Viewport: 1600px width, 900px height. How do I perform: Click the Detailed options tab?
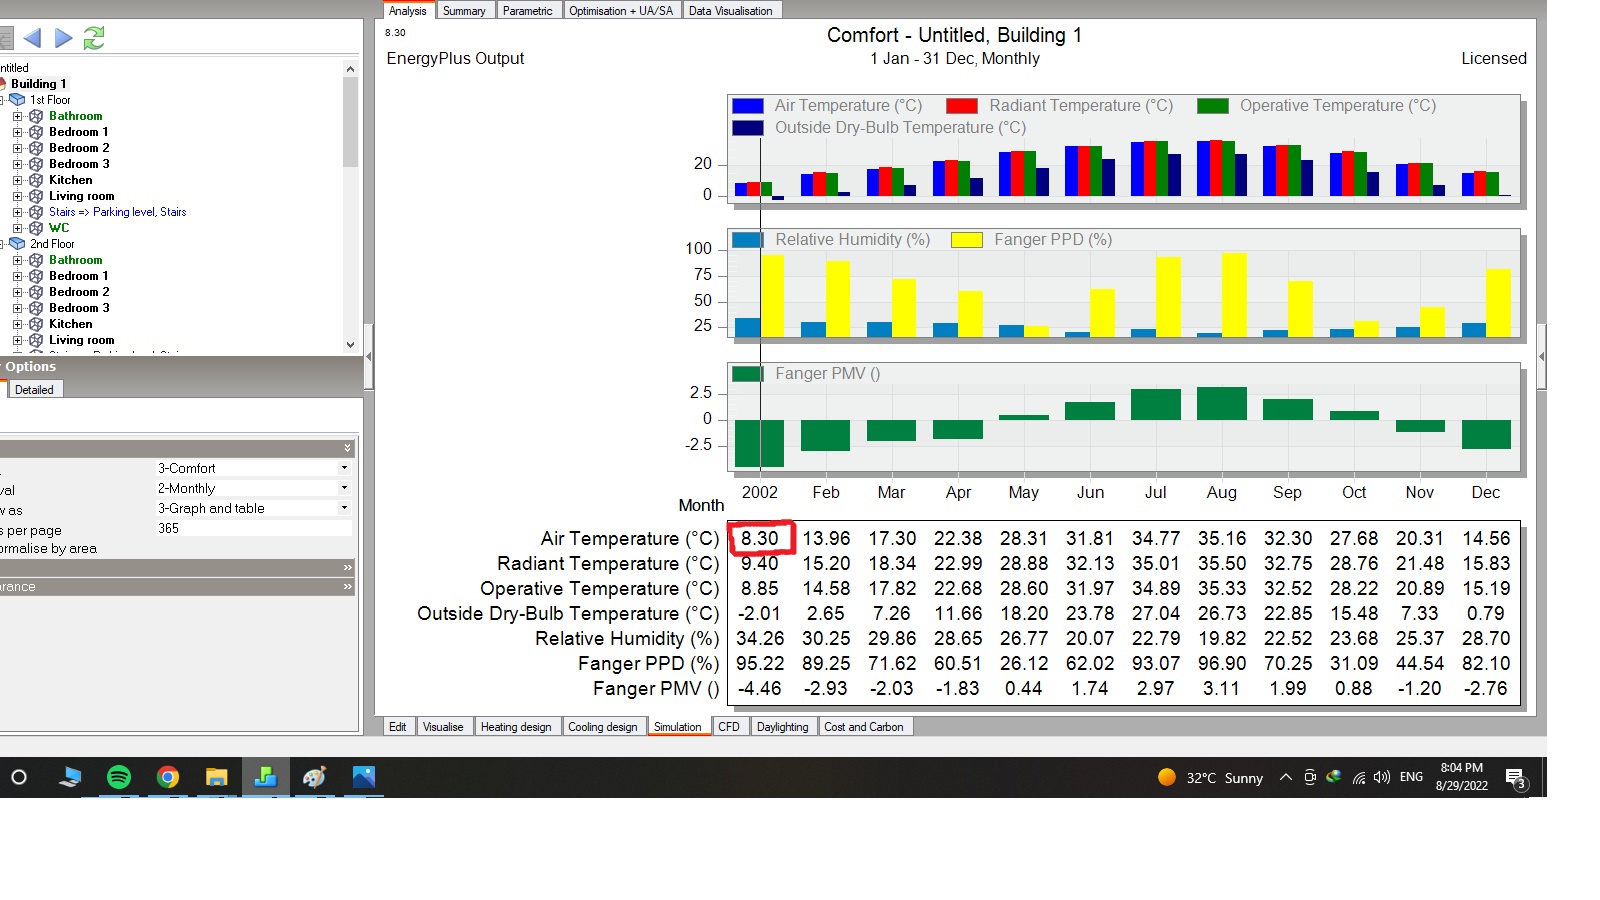tap(34, 390)
